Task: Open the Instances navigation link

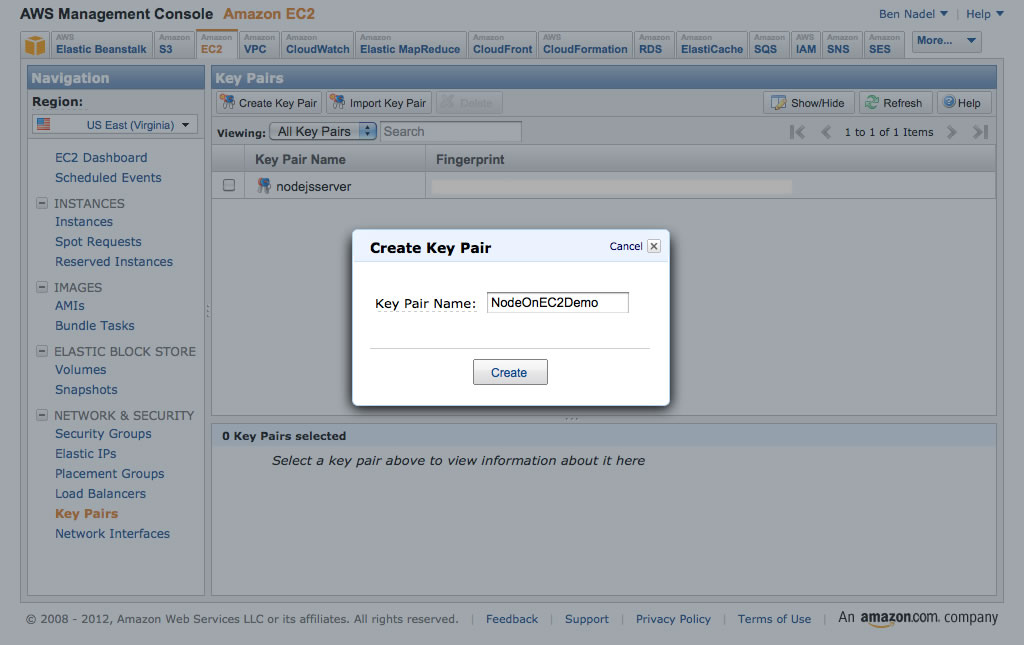Action: (x=84, y=222)
